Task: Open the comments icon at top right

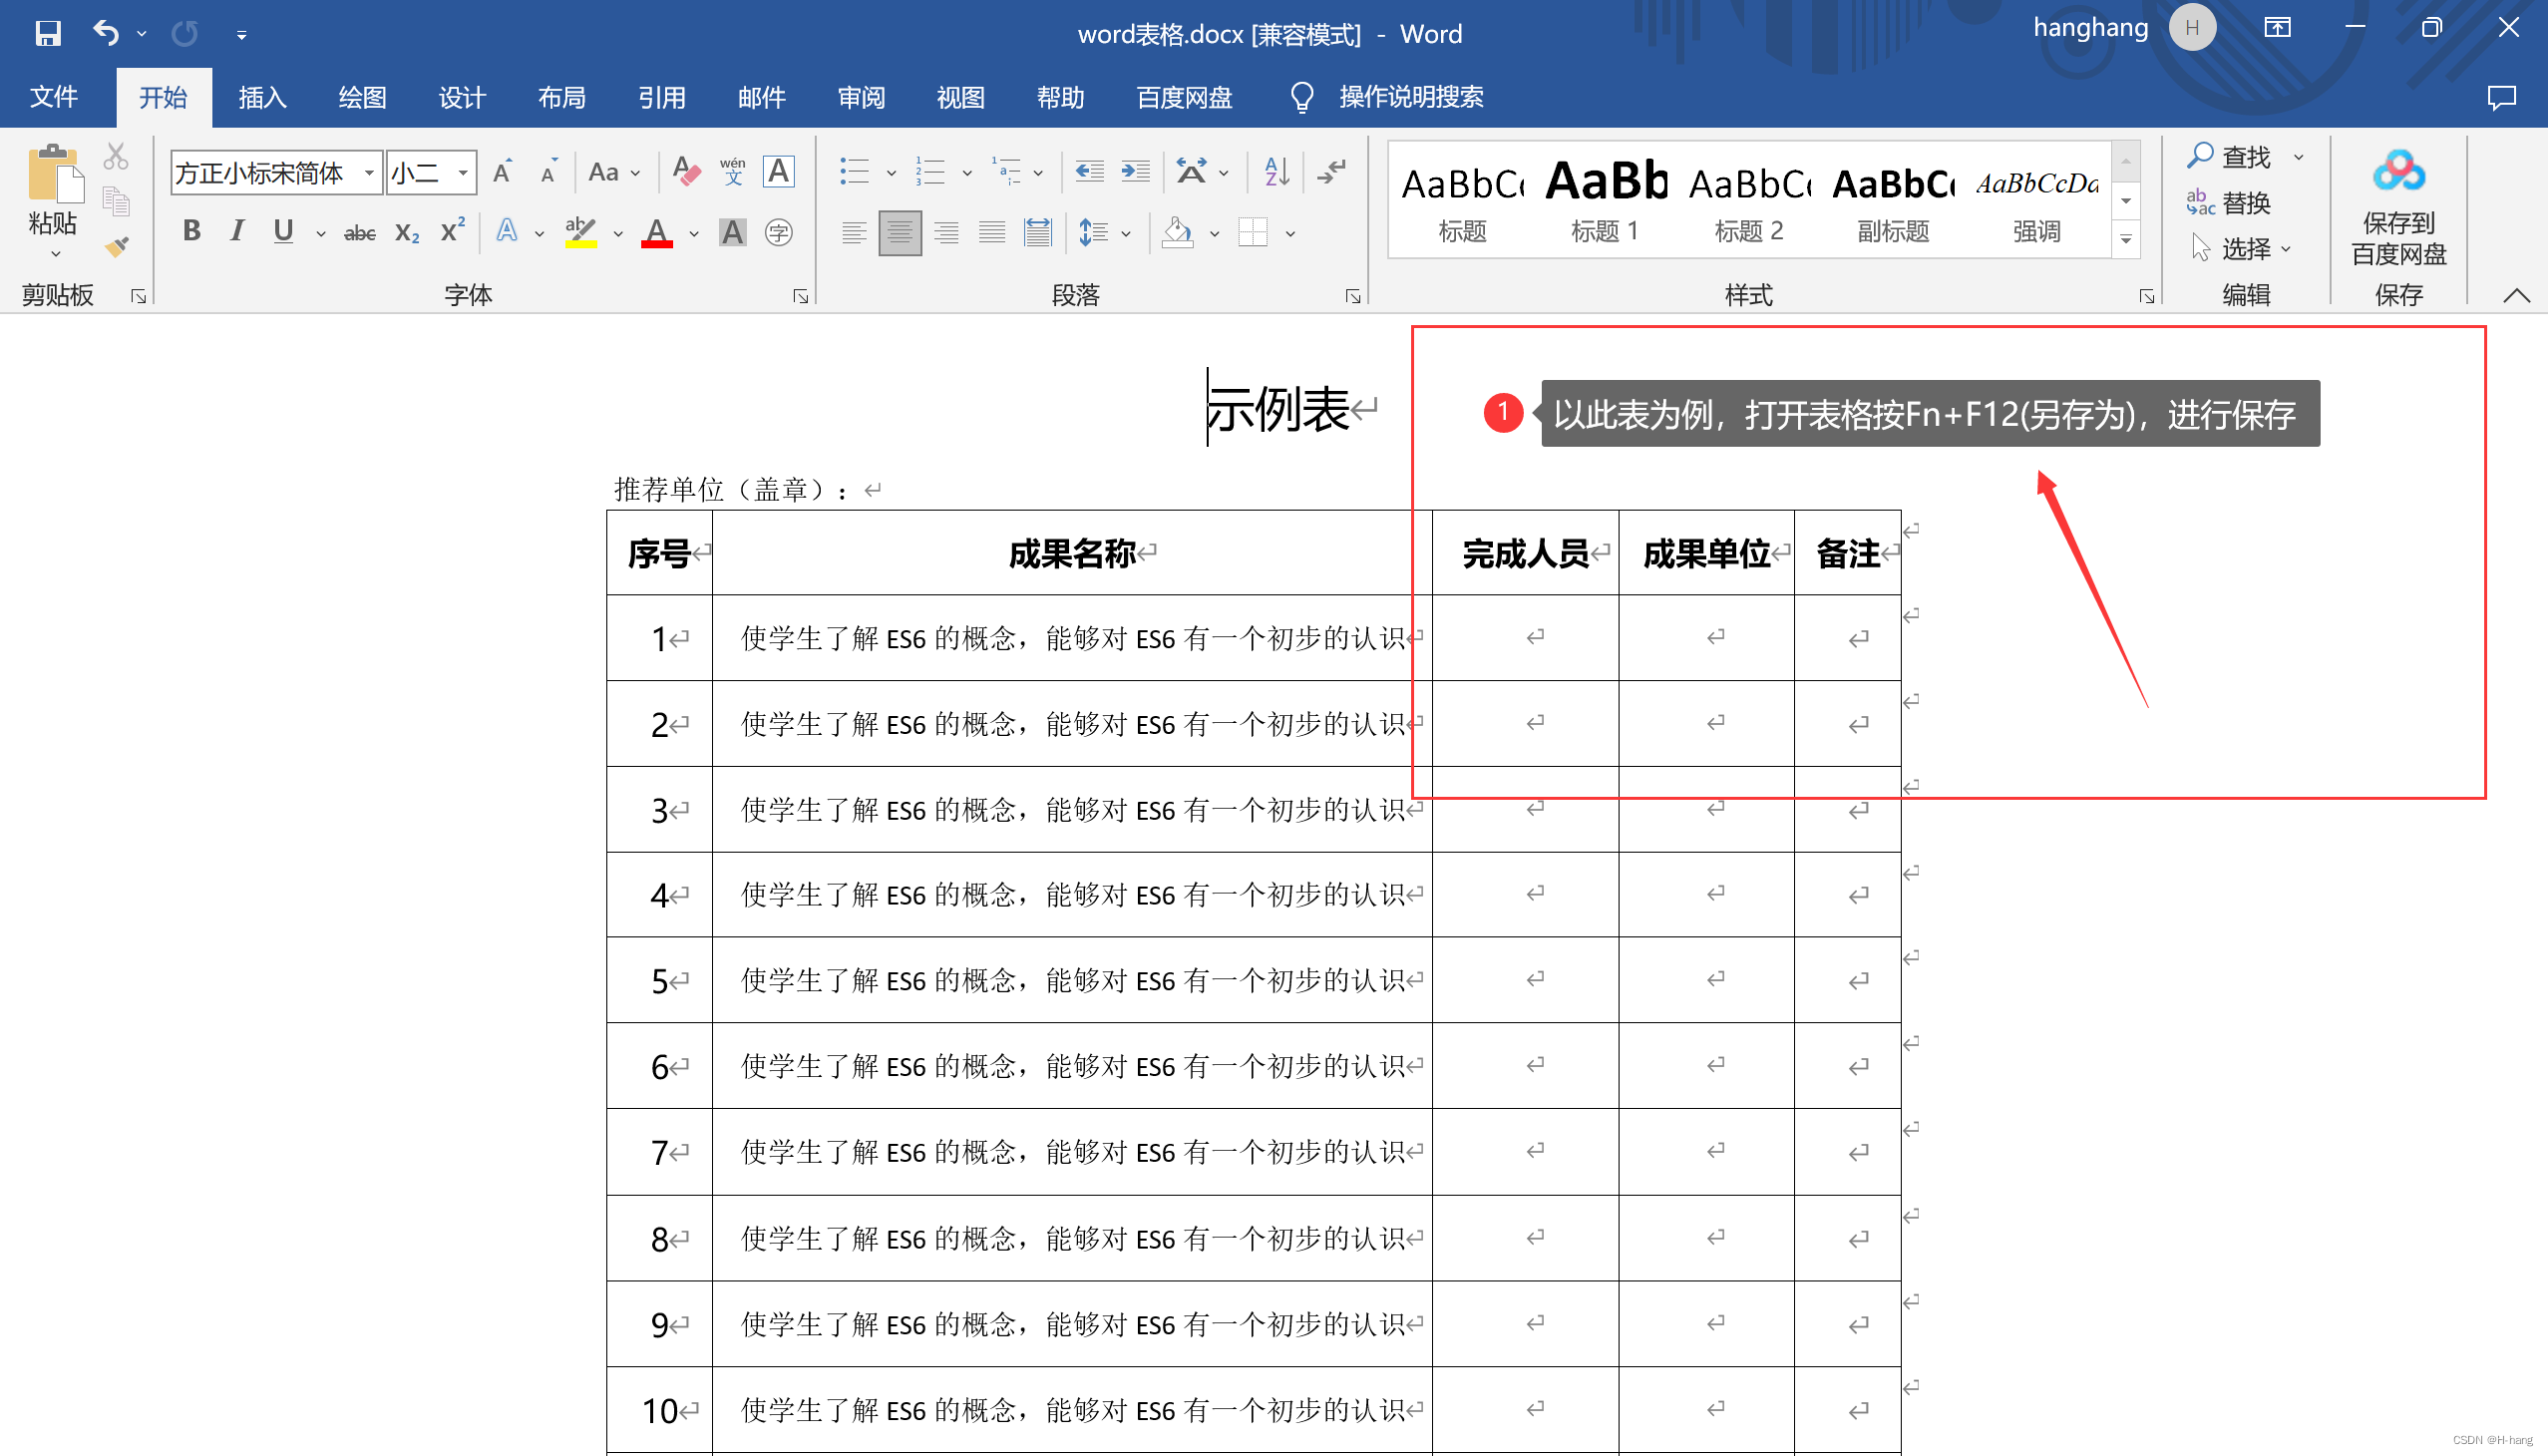Action: (2501, 97)
